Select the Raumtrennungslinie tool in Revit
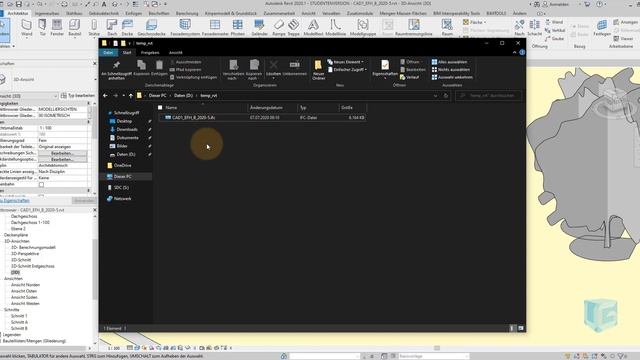 click(414, 28)
